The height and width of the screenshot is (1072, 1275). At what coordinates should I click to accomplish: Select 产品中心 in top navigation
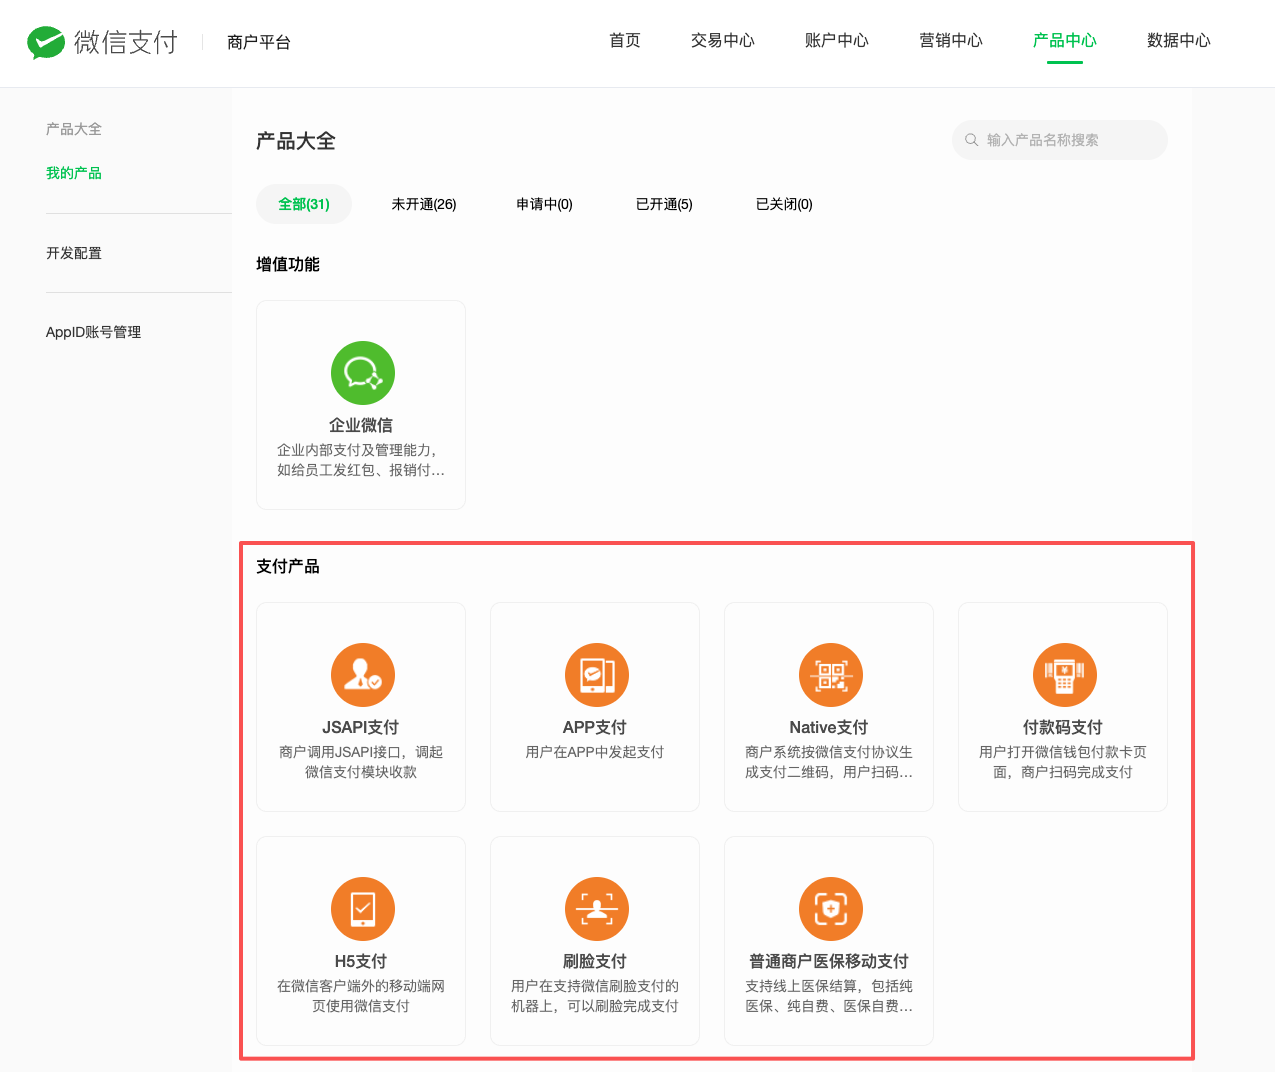[x=1065, y=41]
